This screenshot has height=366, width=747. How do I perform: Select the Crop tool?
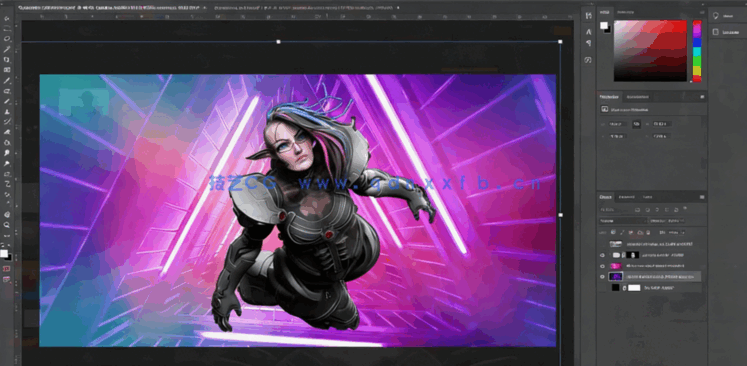pos(7,60)
